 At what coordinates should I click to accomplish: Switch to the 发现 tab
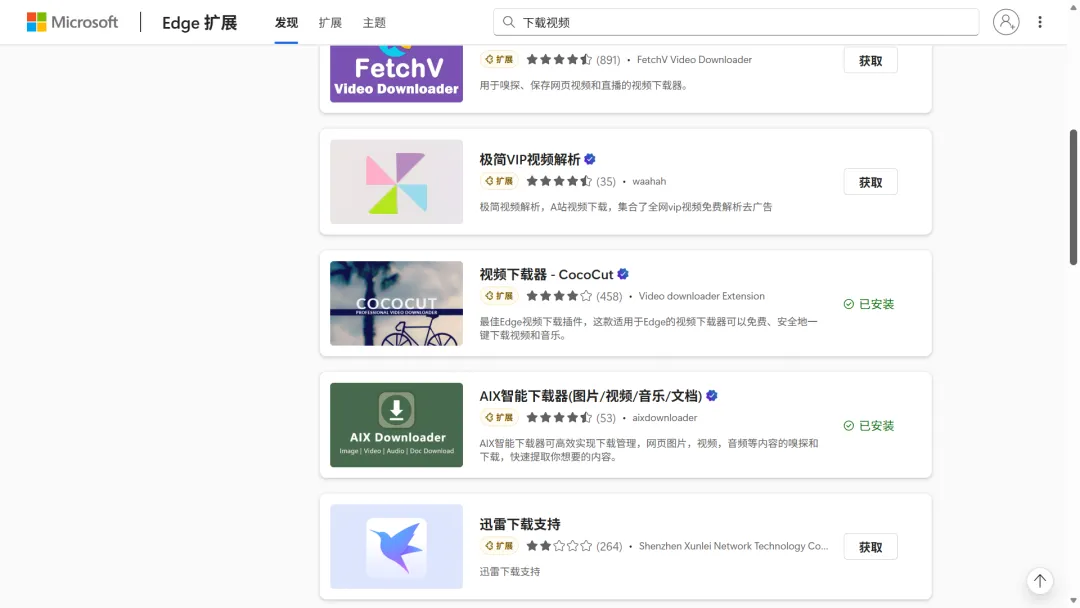click(287, 23)
